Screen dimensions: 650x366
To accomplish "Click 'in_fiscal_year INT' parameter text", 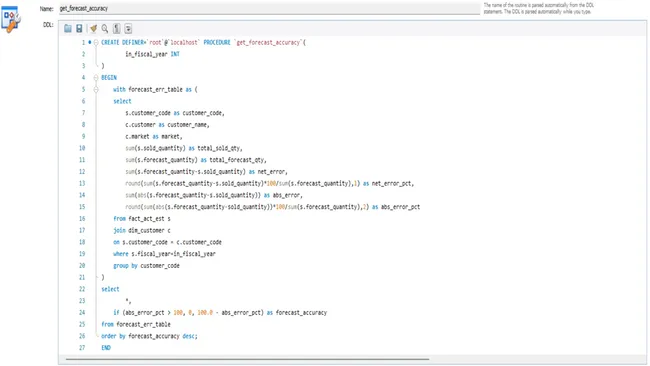I will pos(153,54).
